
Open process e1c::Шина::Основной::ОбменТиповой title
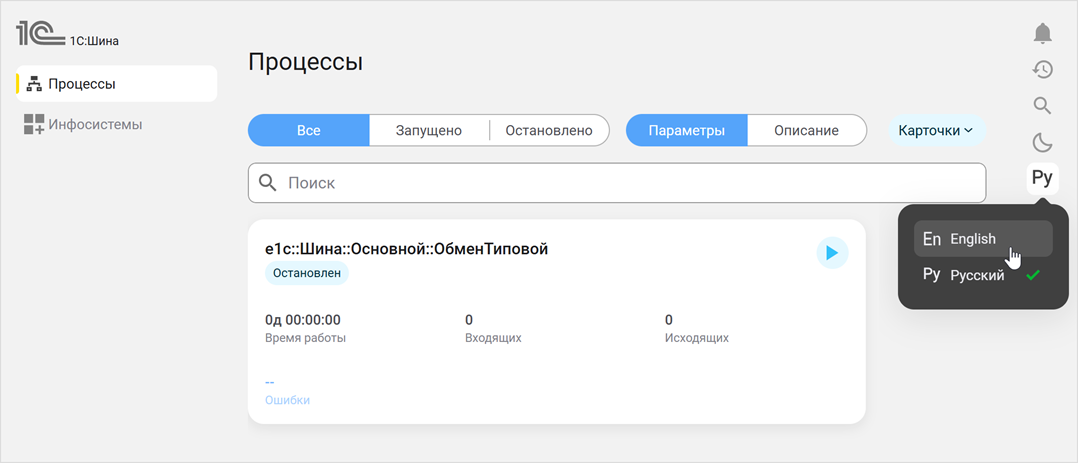[406, 249]
